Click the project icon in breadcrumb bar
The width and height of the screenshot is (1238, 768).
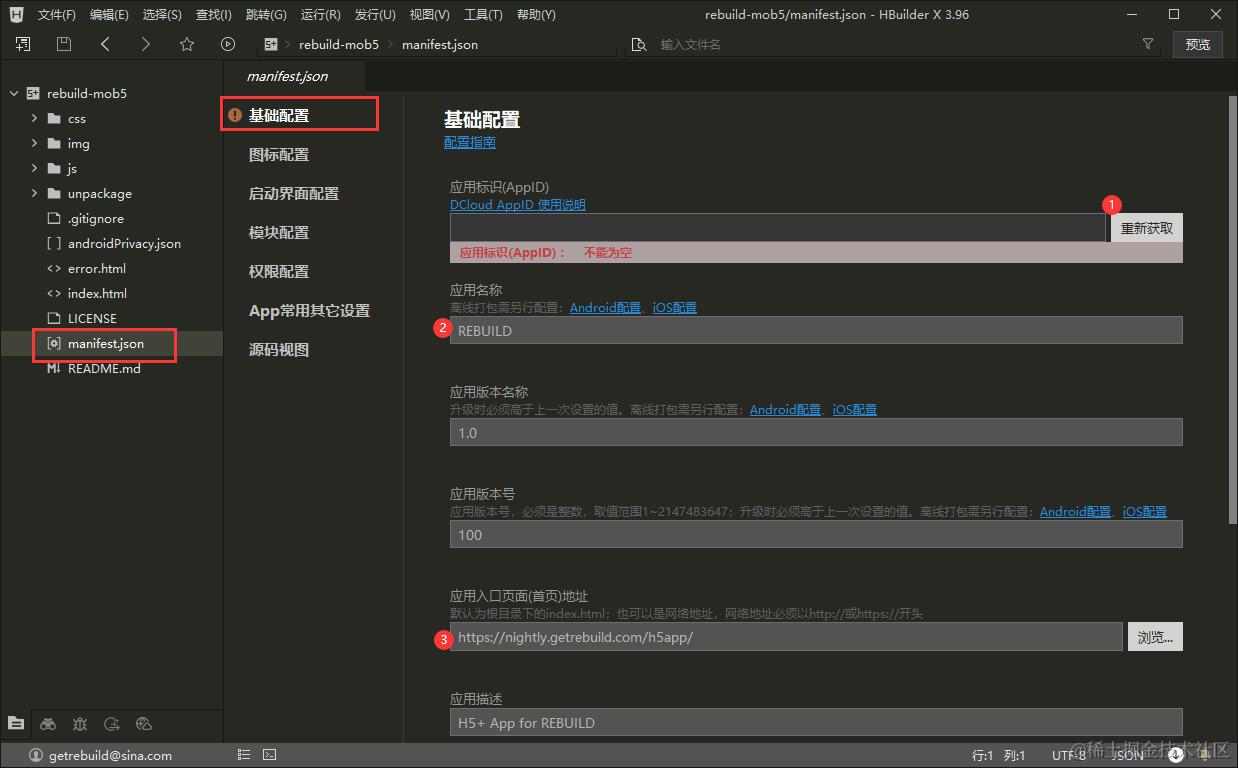pyautogui.click(x=270, y=44)
